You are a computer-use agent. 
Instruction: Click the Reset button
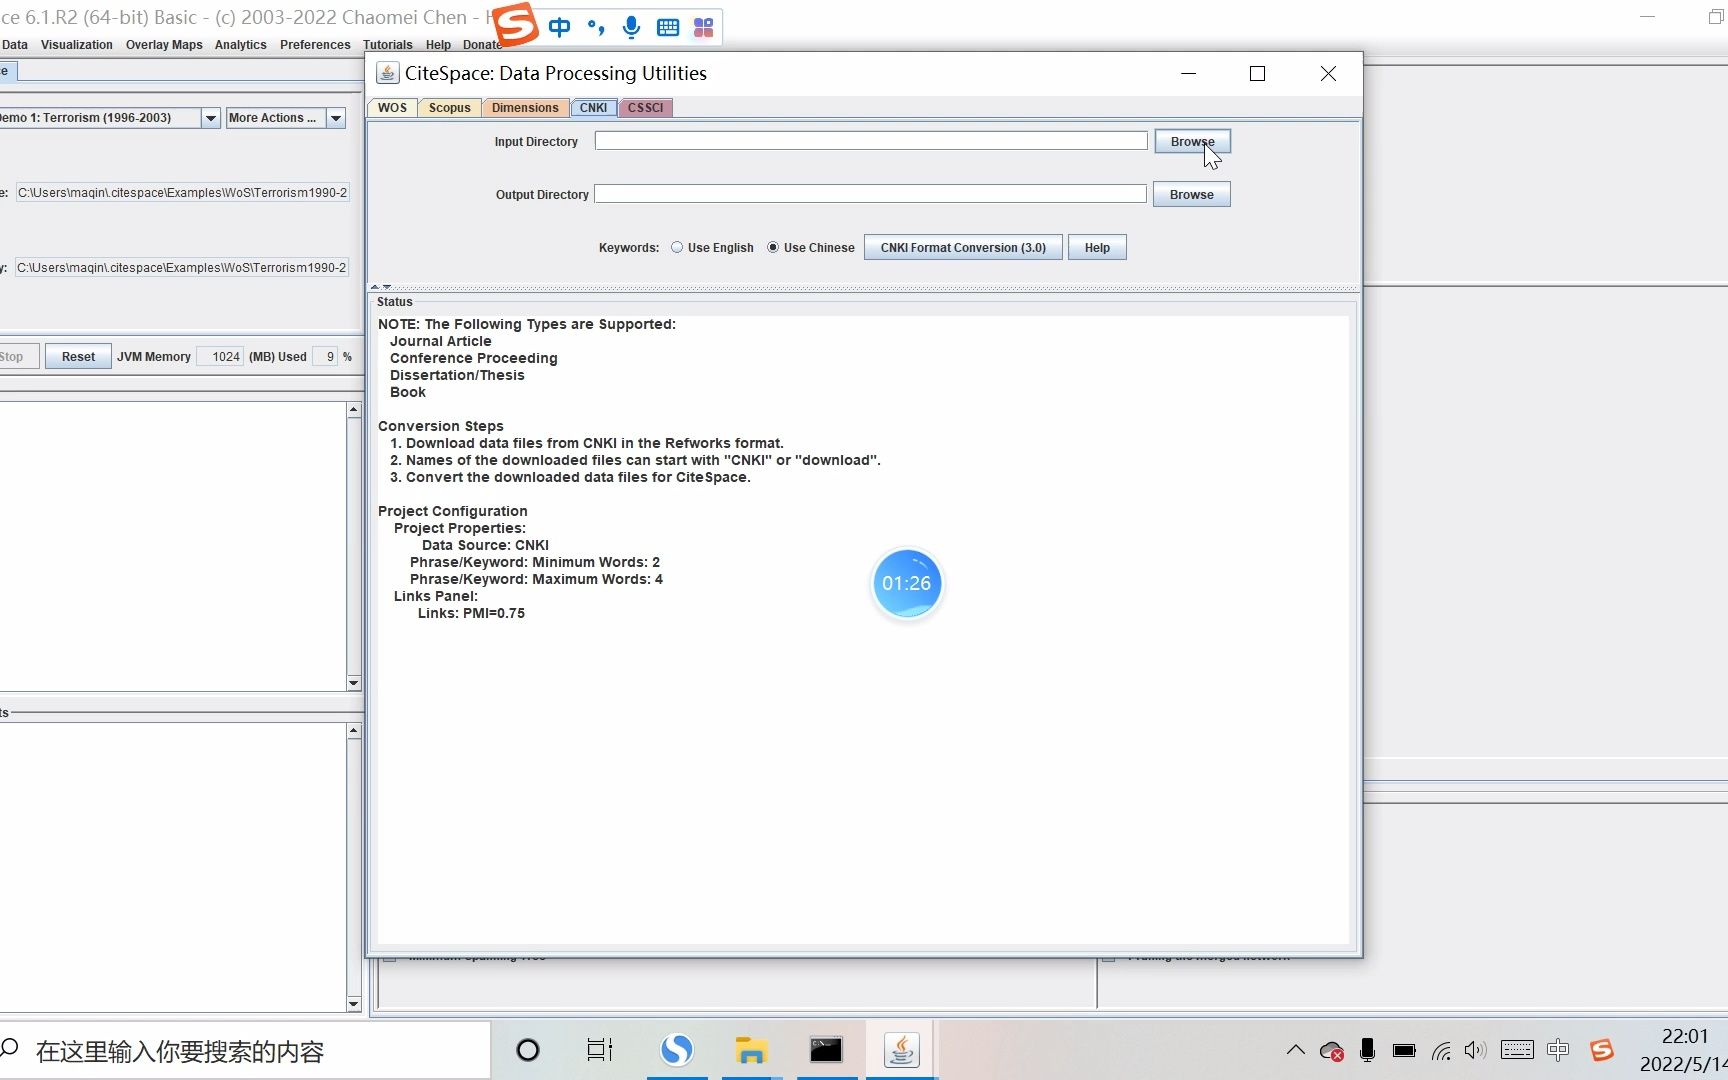pos(78,357)
